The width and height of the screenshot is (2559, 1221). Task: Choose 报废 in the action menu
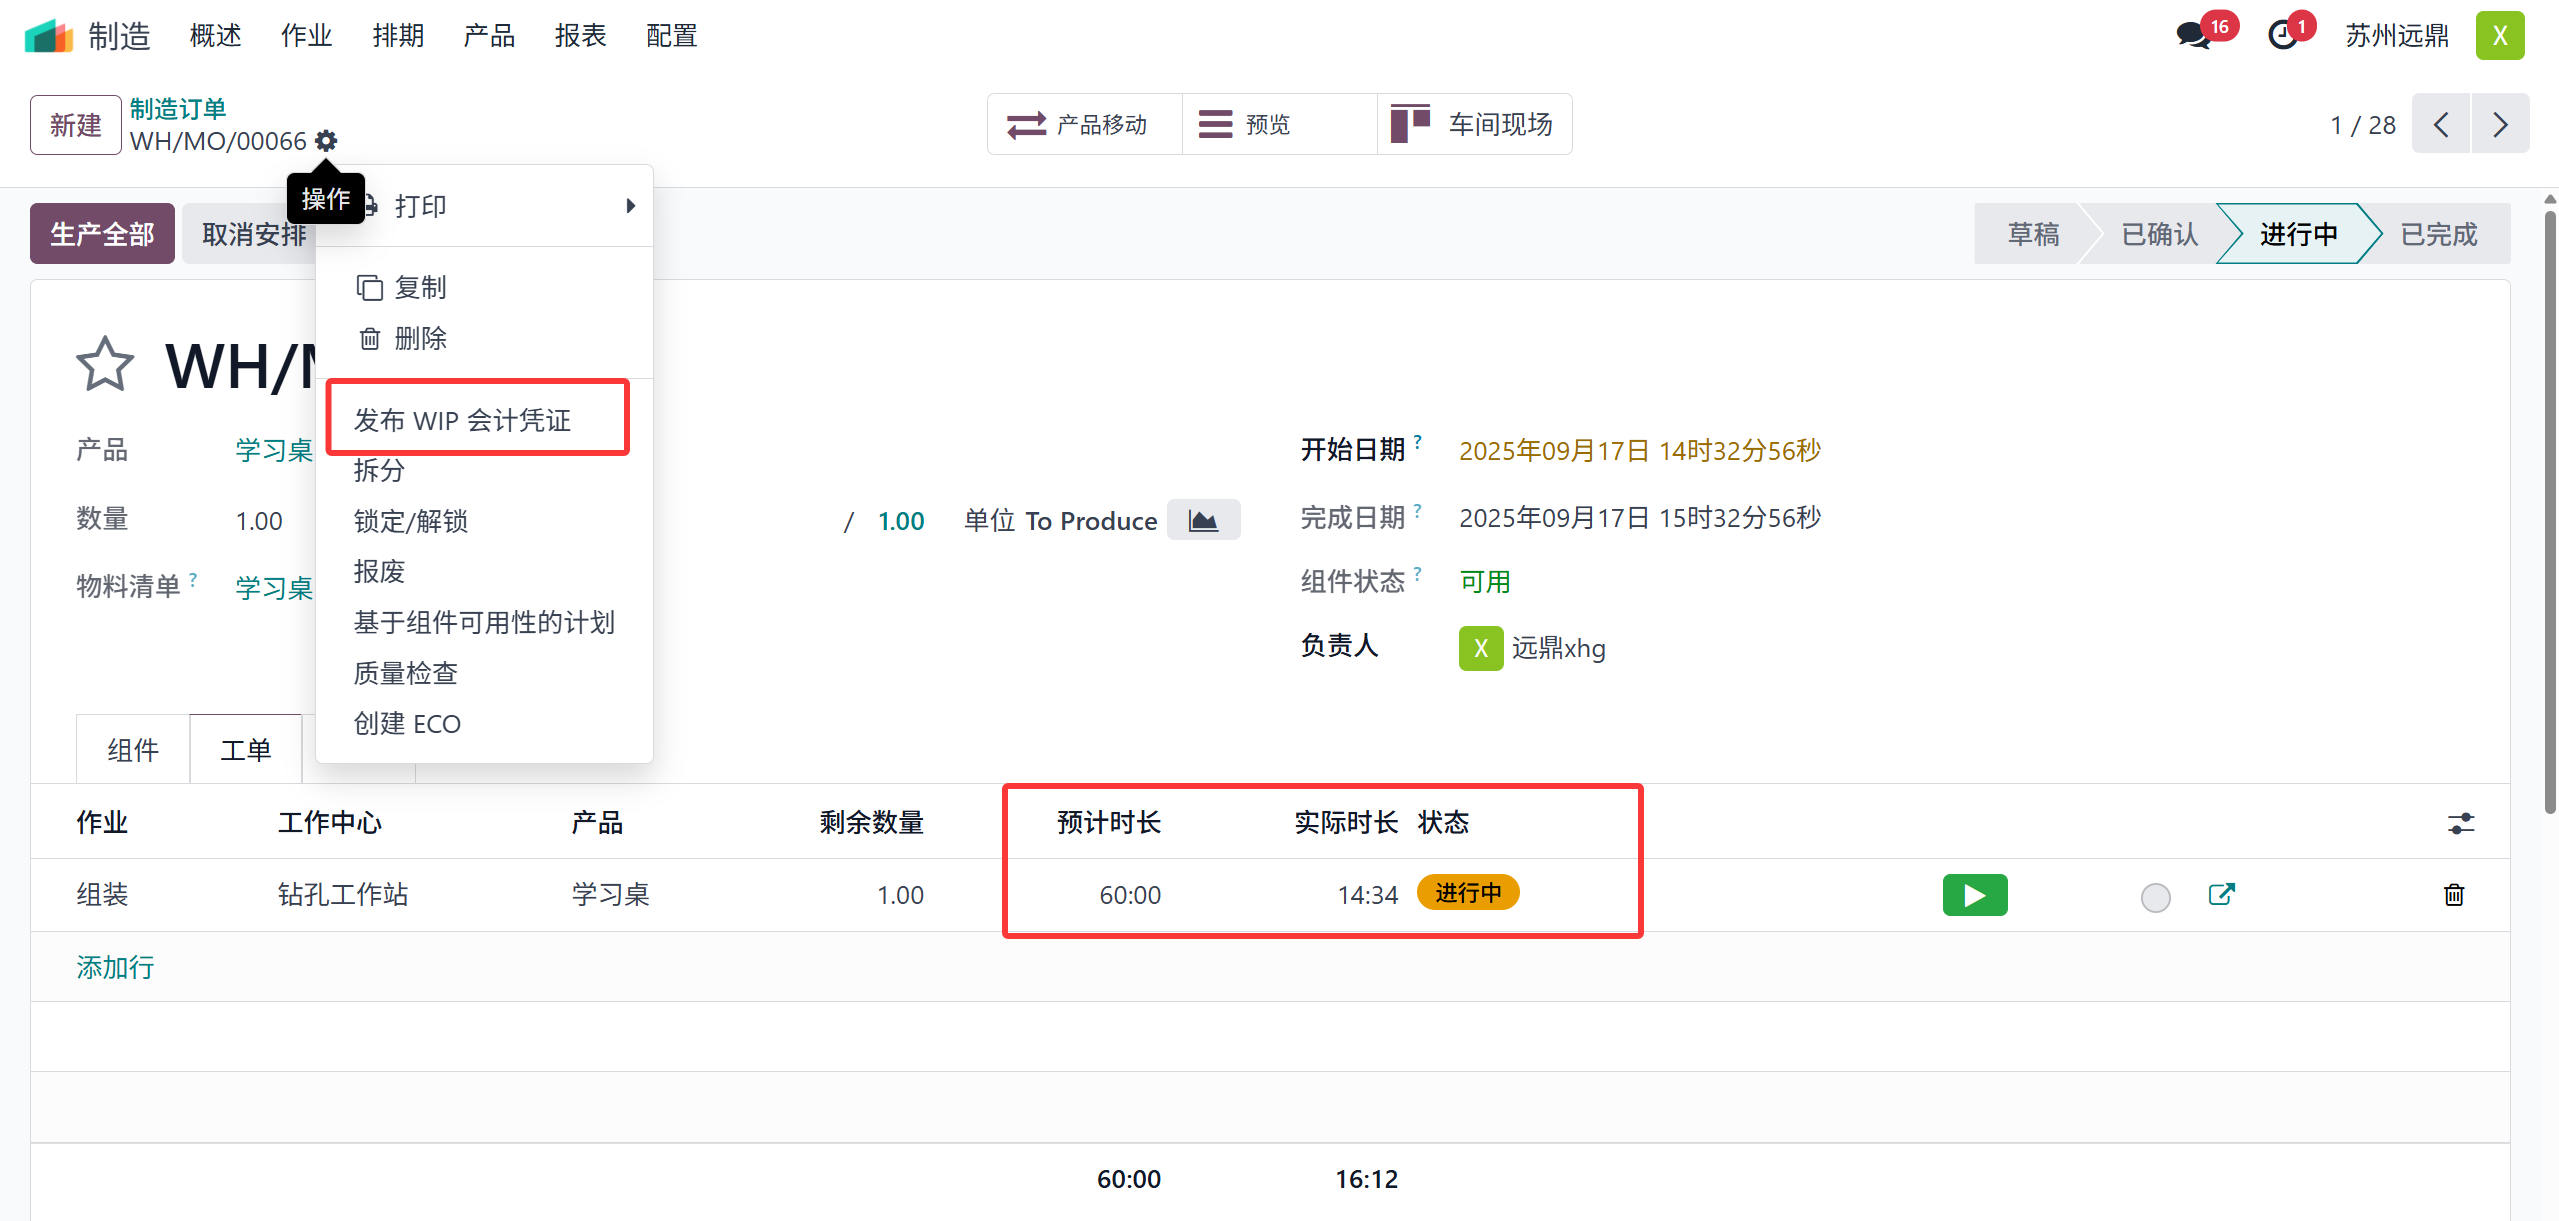pyautogui.click(x=379, y=571)
